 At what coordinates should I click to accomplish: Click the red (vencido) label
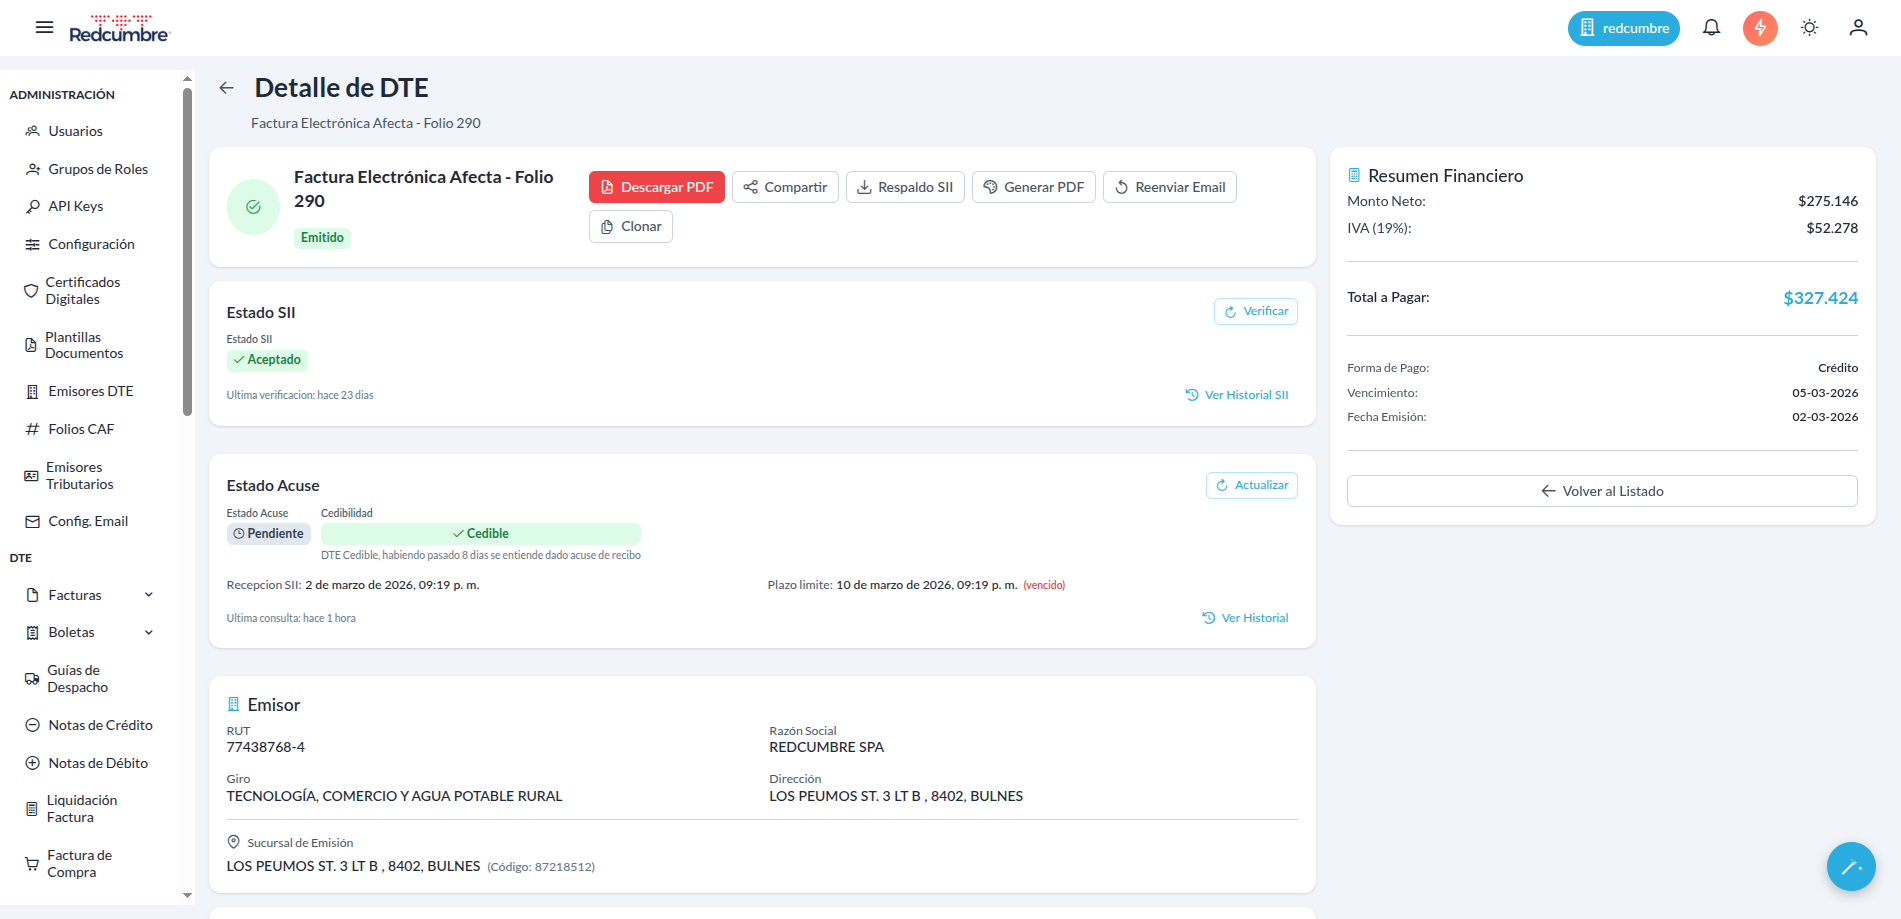coord(1044,585)
